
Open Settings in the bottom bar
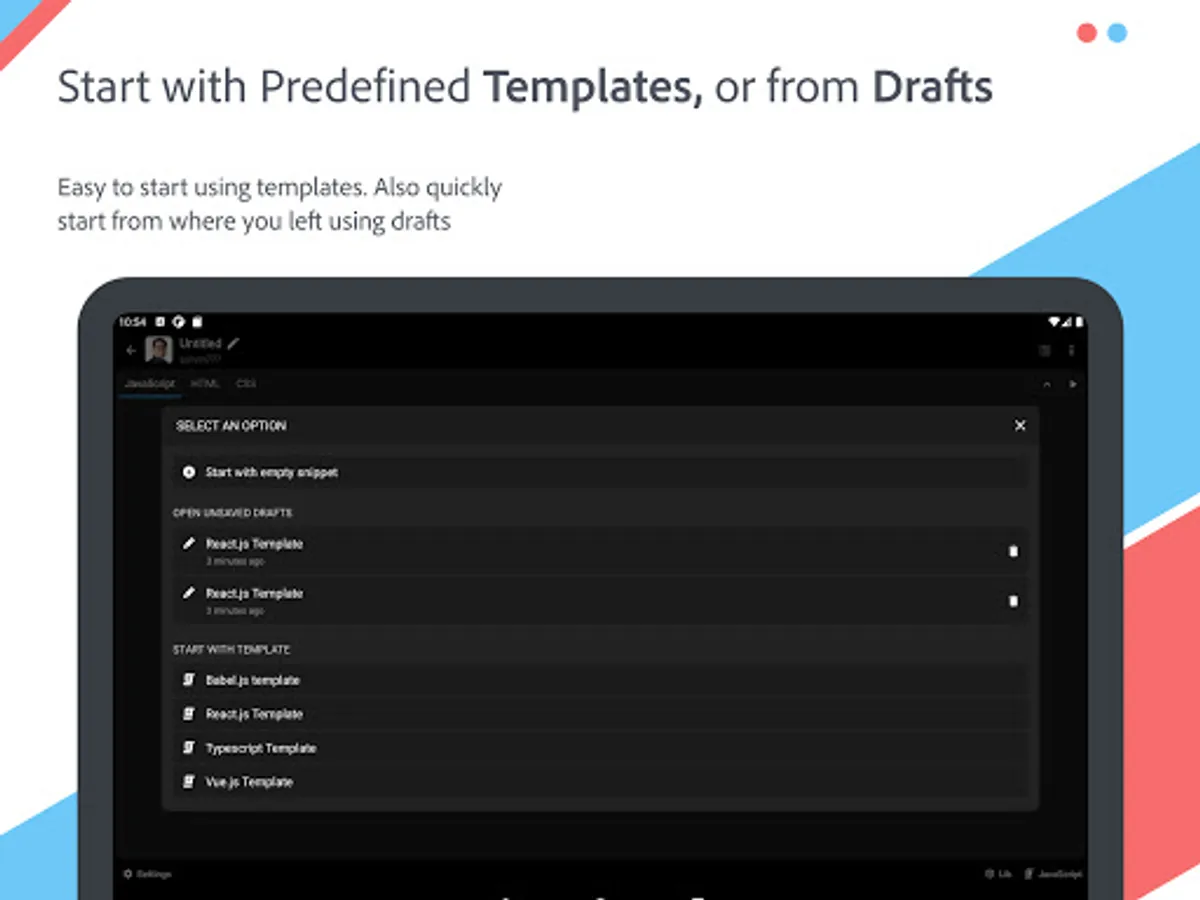(148, 874)
